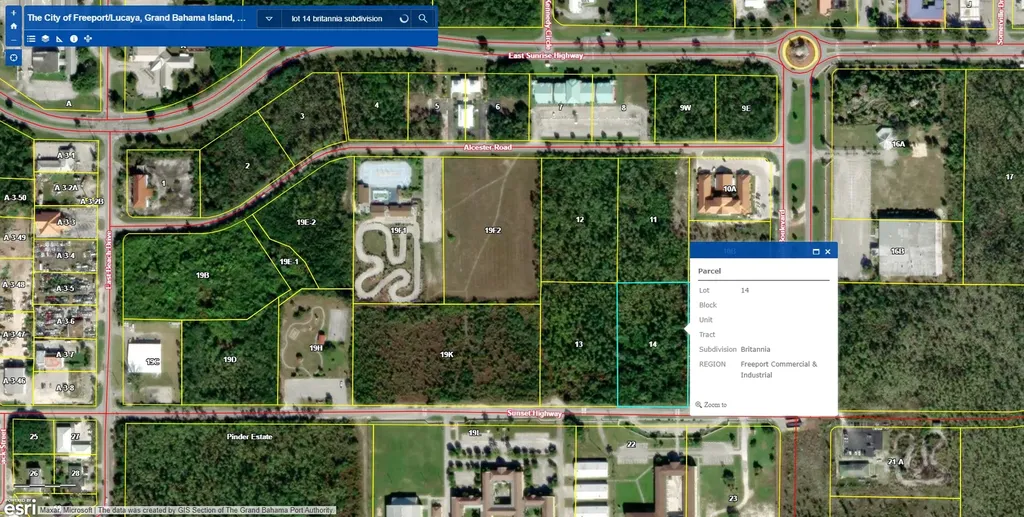
Task: Choose parcel 19E-1
Action: tap(289, 261)
